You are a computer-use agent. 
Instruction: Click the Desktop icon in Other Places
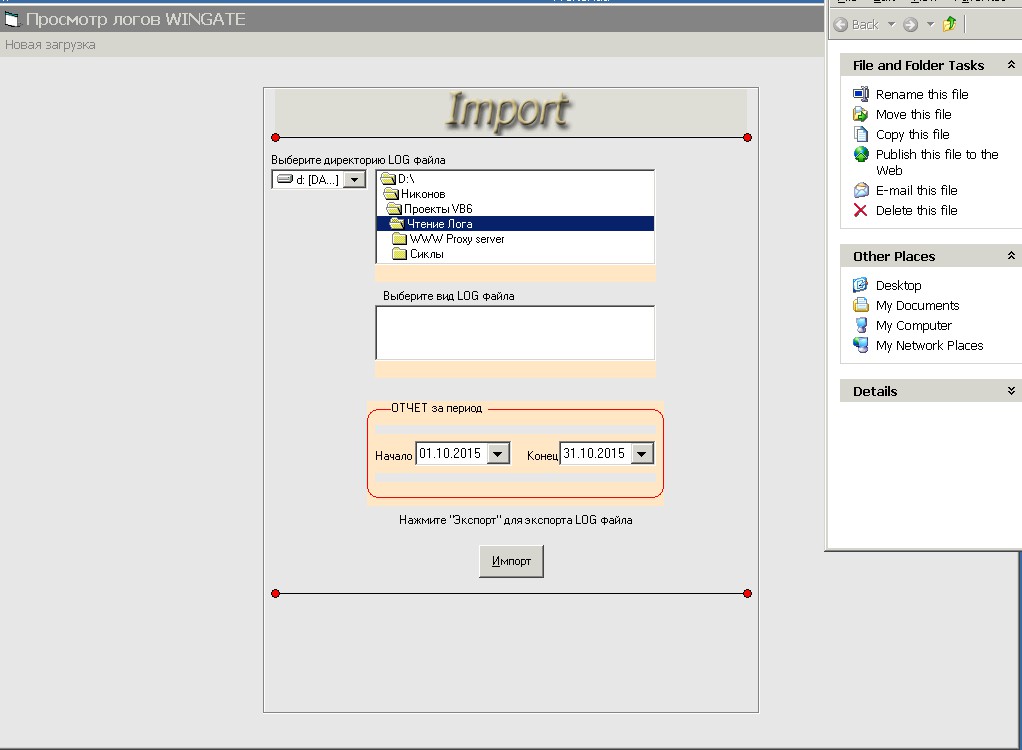(x=860, y=285)
